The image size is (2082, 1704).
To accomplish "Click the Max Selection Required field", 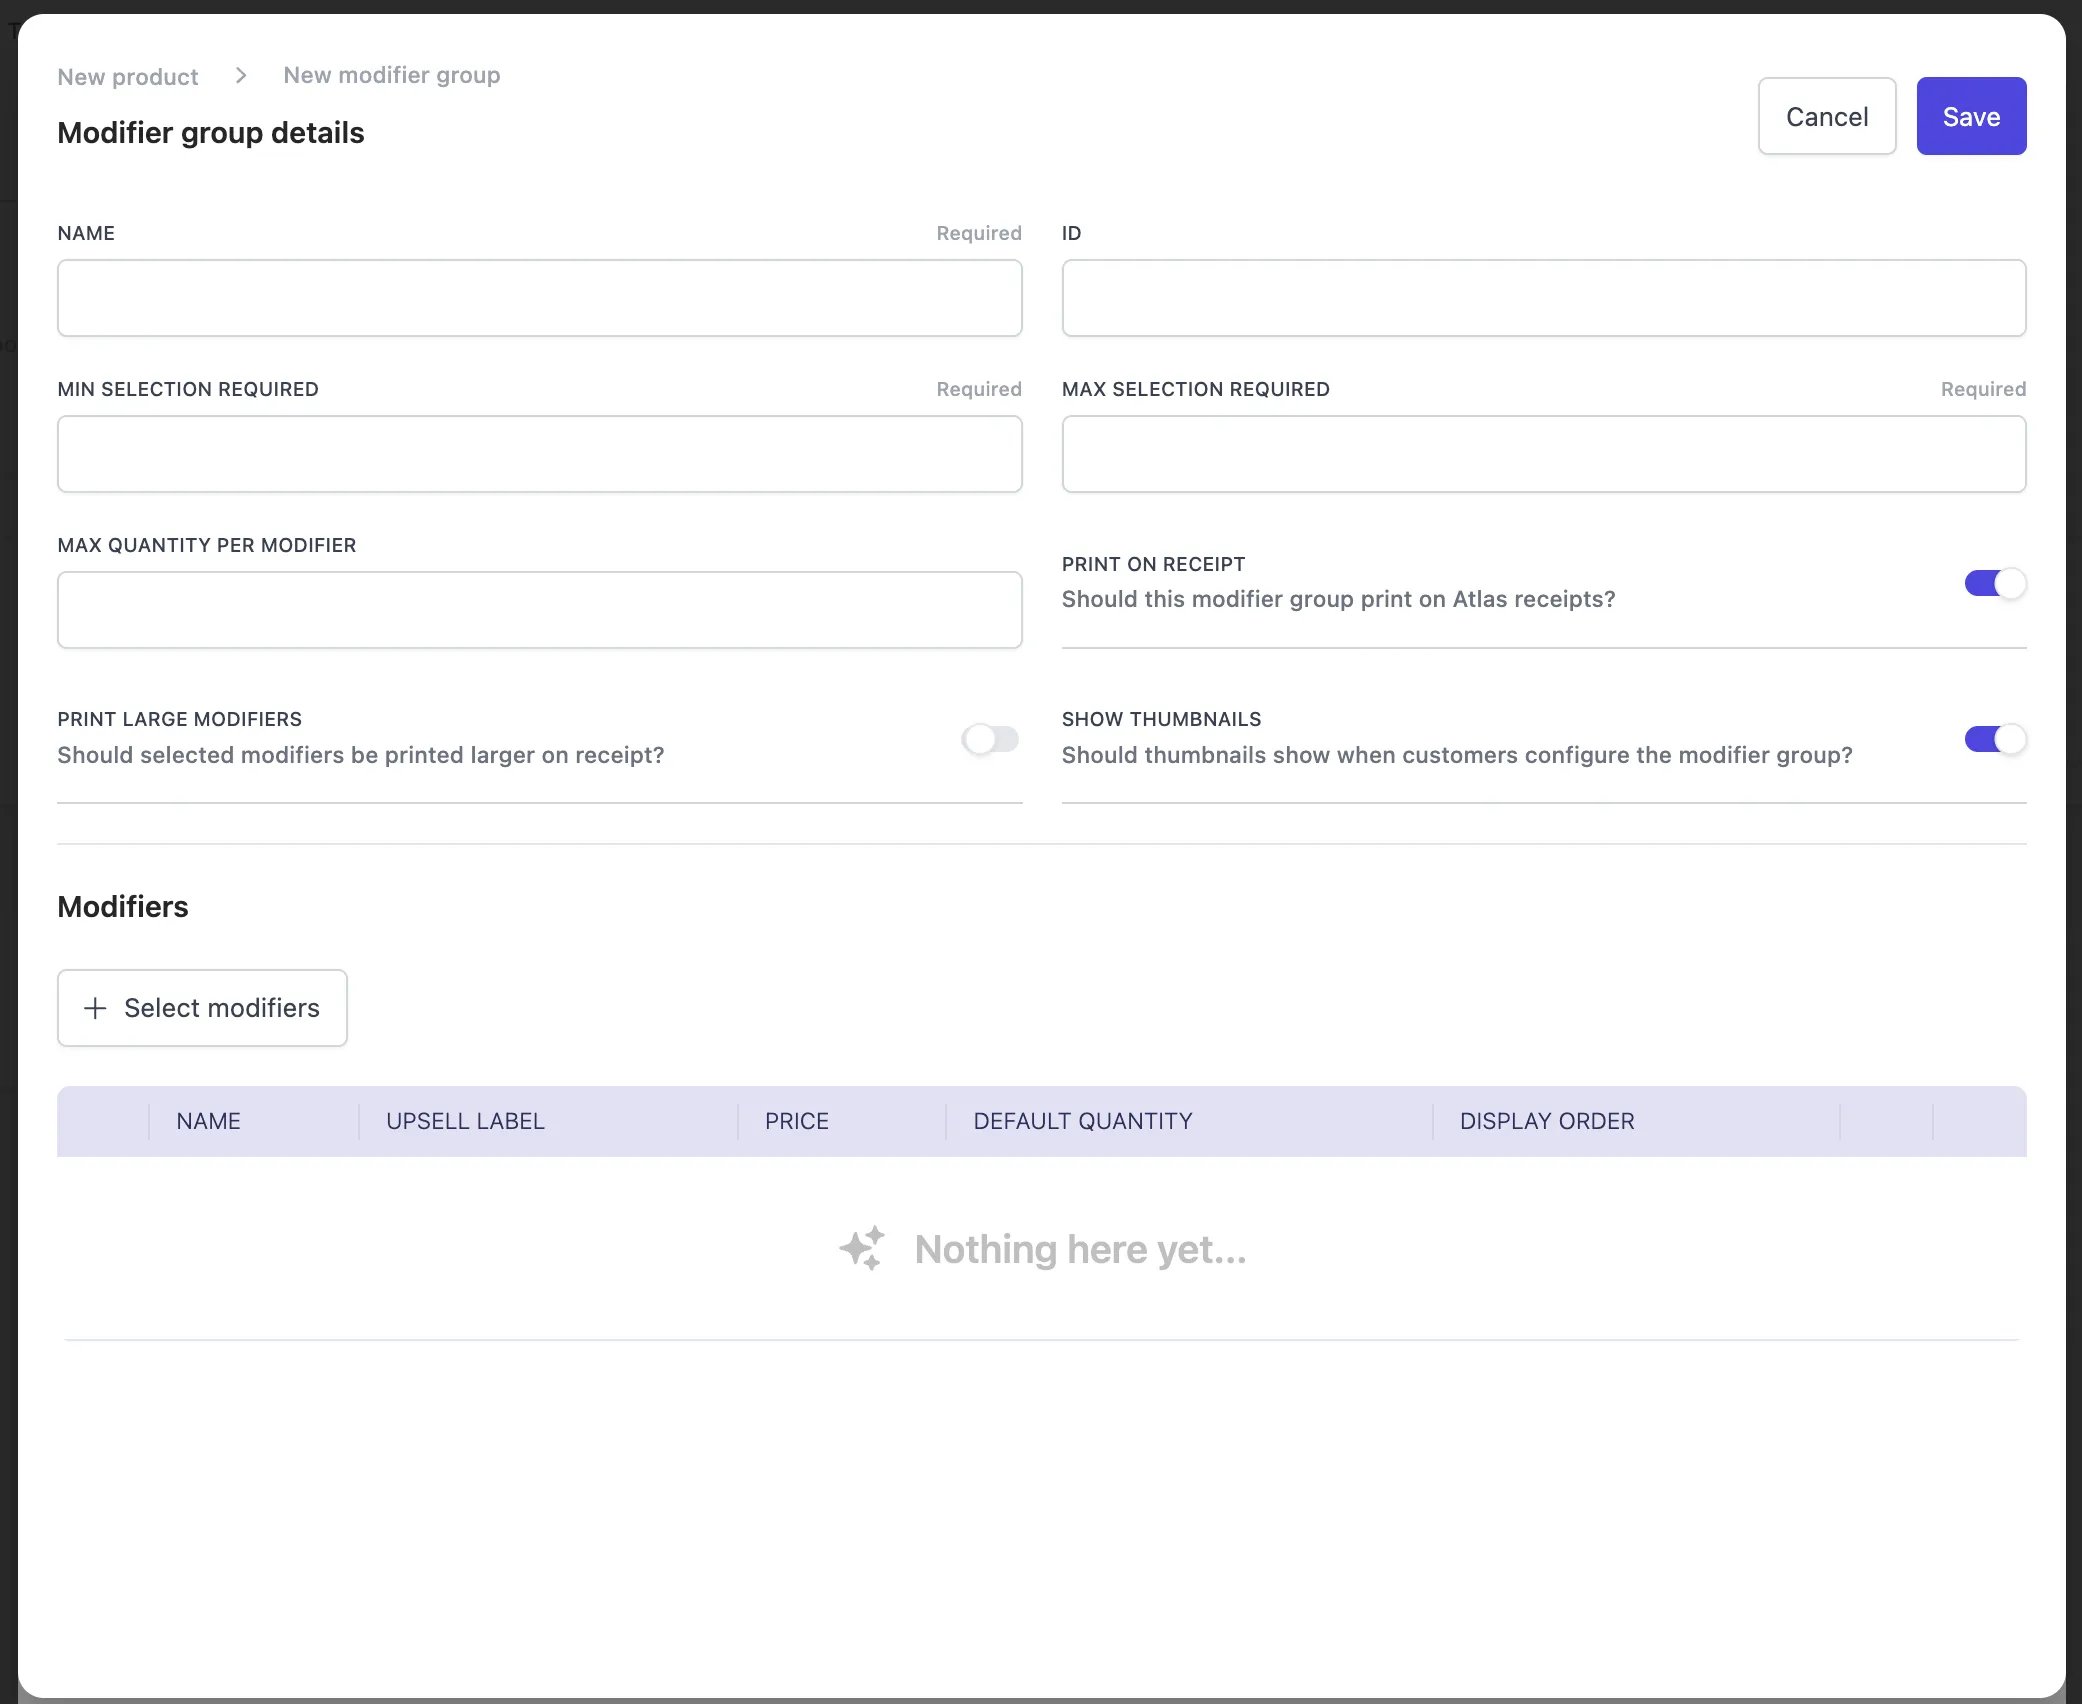I will 1544,454.
